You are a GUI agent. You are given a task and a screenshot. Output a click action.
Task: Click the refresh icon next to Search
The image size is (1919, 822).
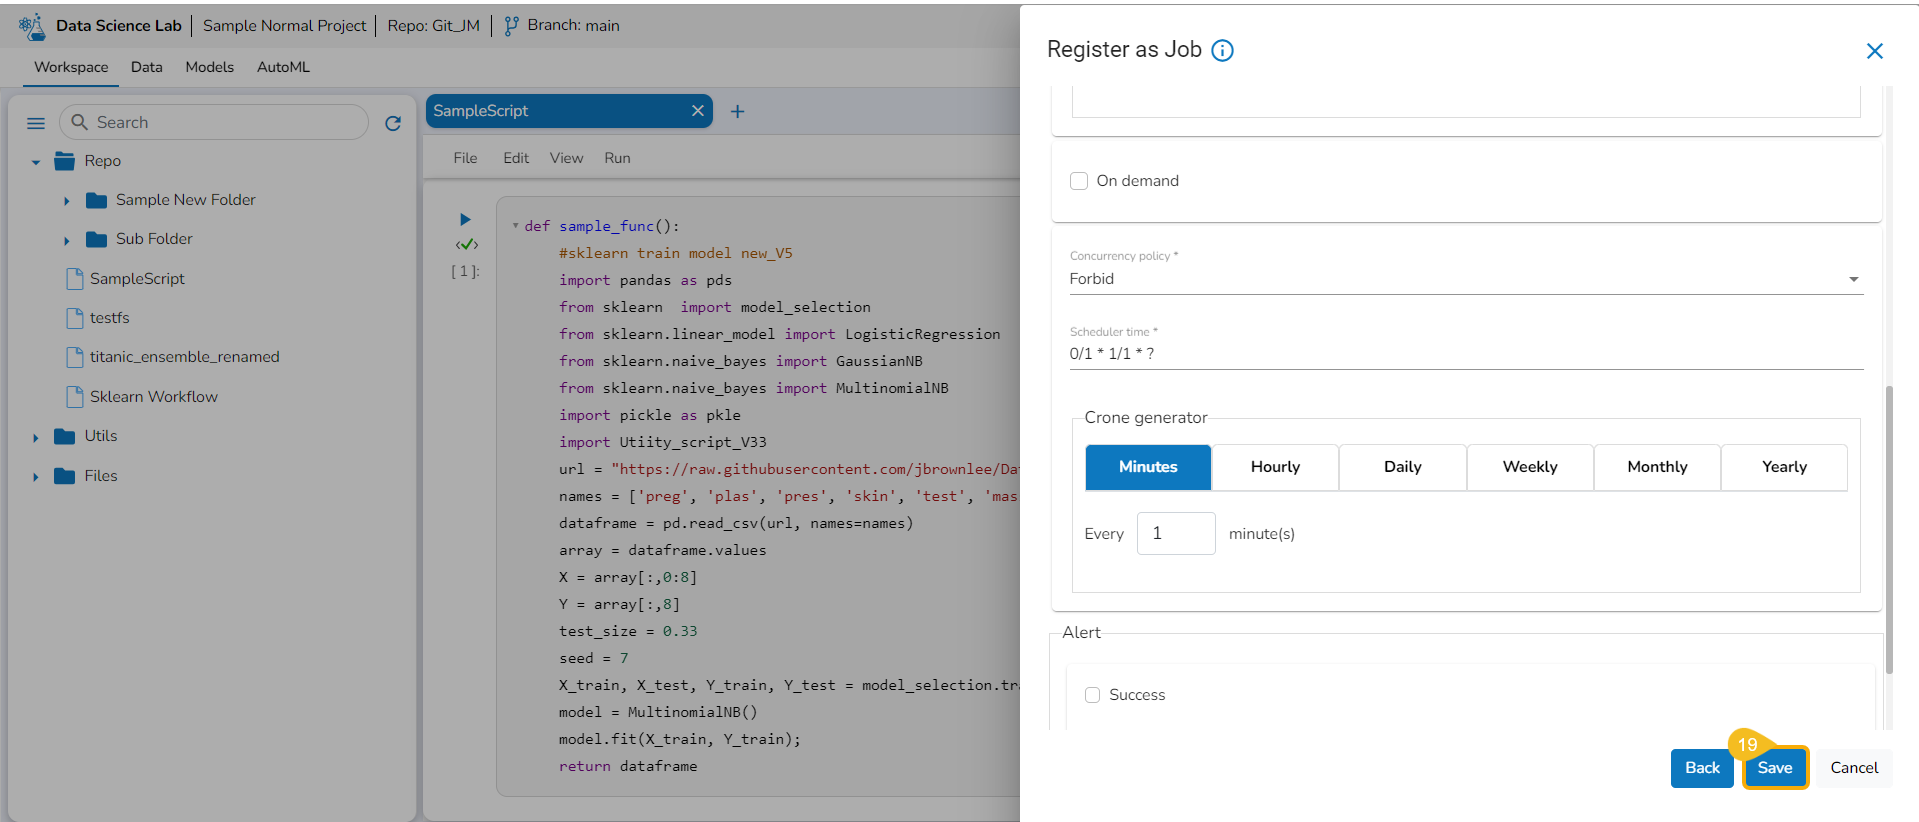(x=393, y=123)
